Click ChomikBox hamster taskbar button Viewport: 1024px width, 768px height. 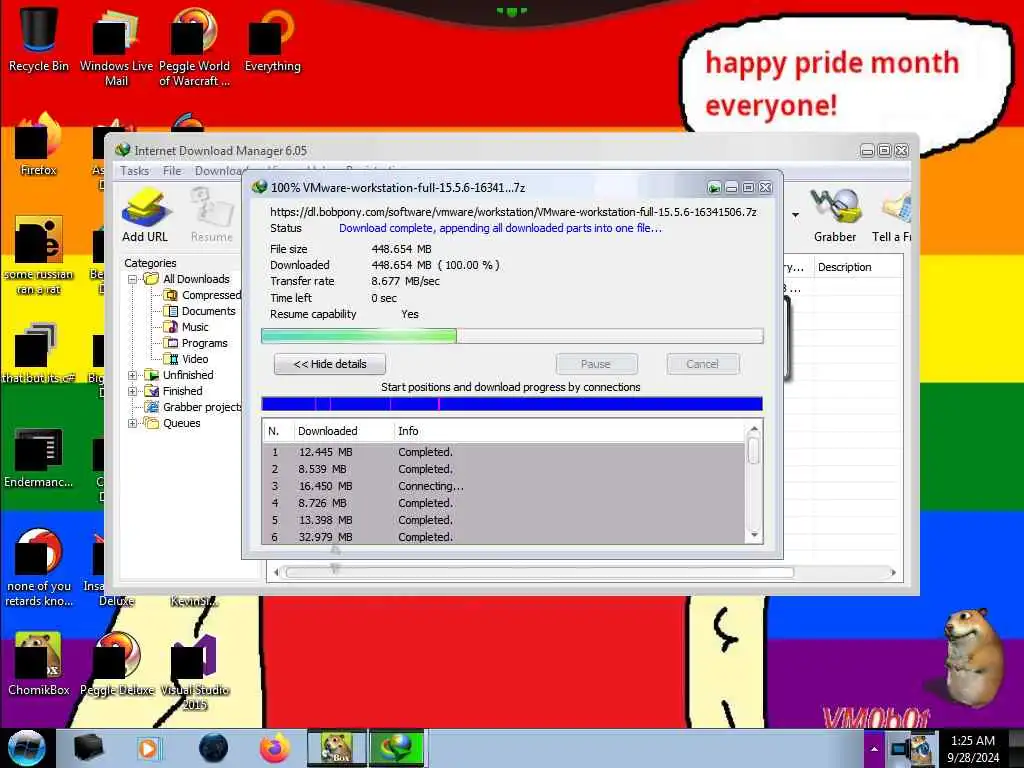pyautogui.click(x=337, y=748)
